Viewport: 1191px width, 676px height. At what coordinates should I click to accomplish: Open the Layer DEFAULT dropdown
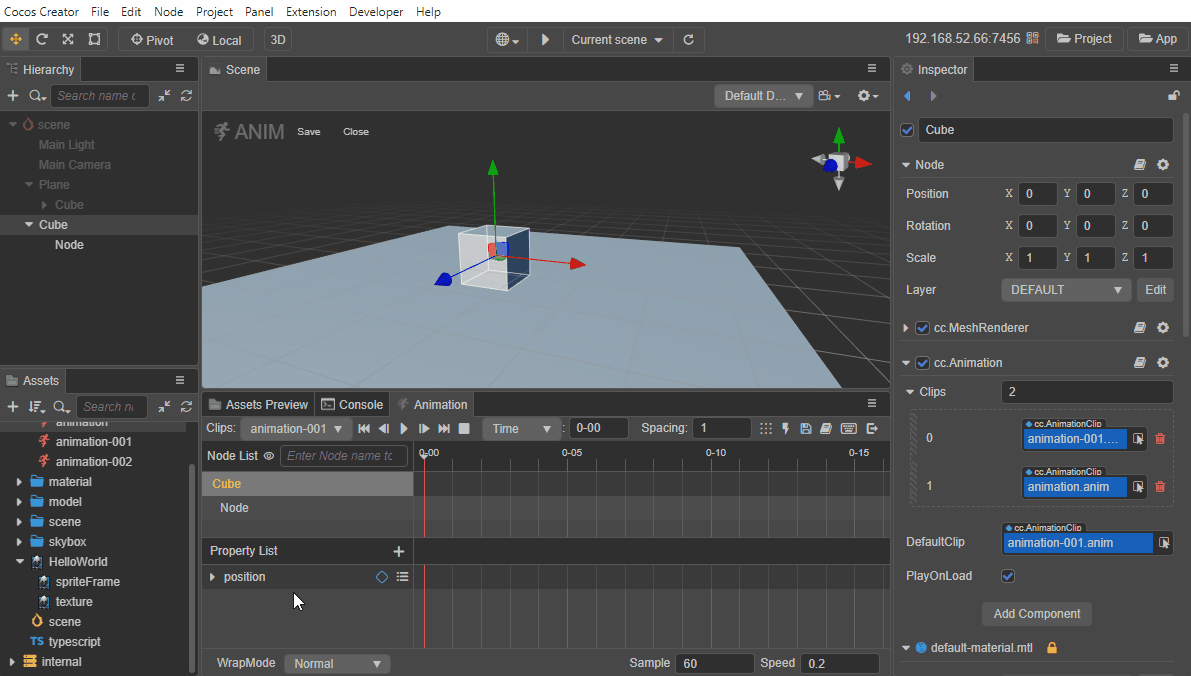pyautogui.click(x=1066, y=289)
